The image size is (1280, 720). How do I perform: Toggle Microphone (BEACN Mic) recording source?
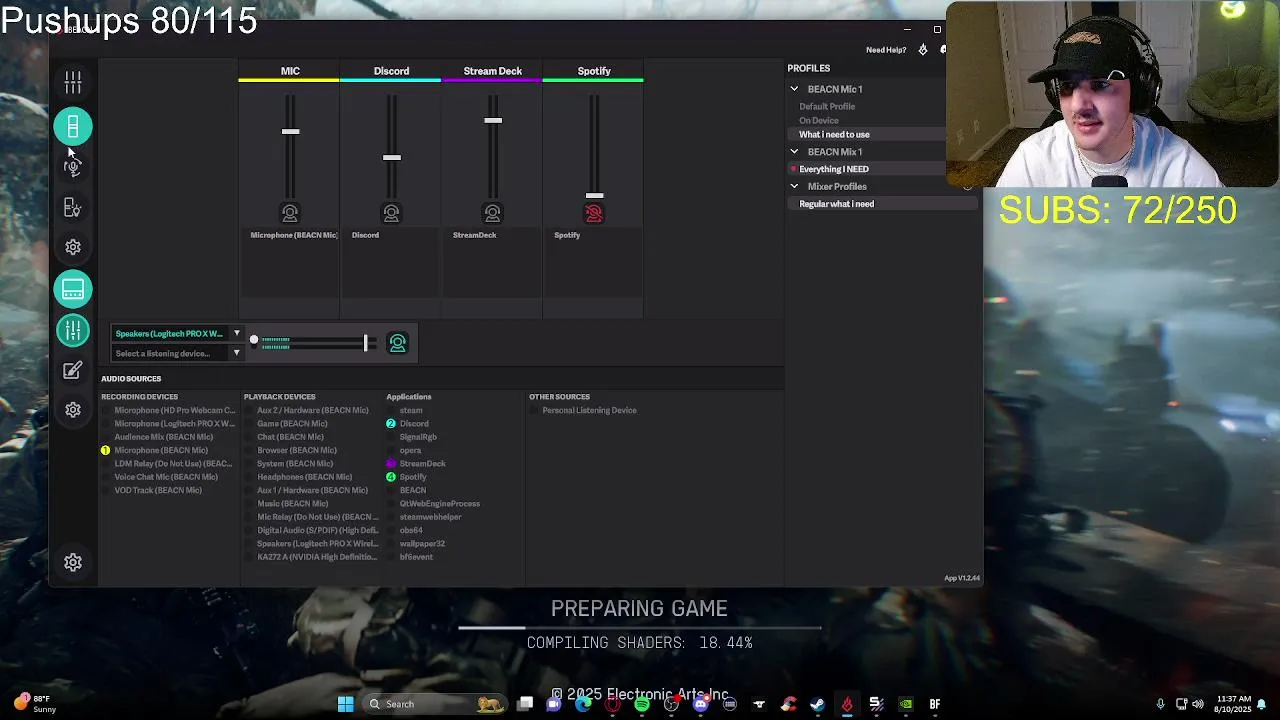point(105,450)
